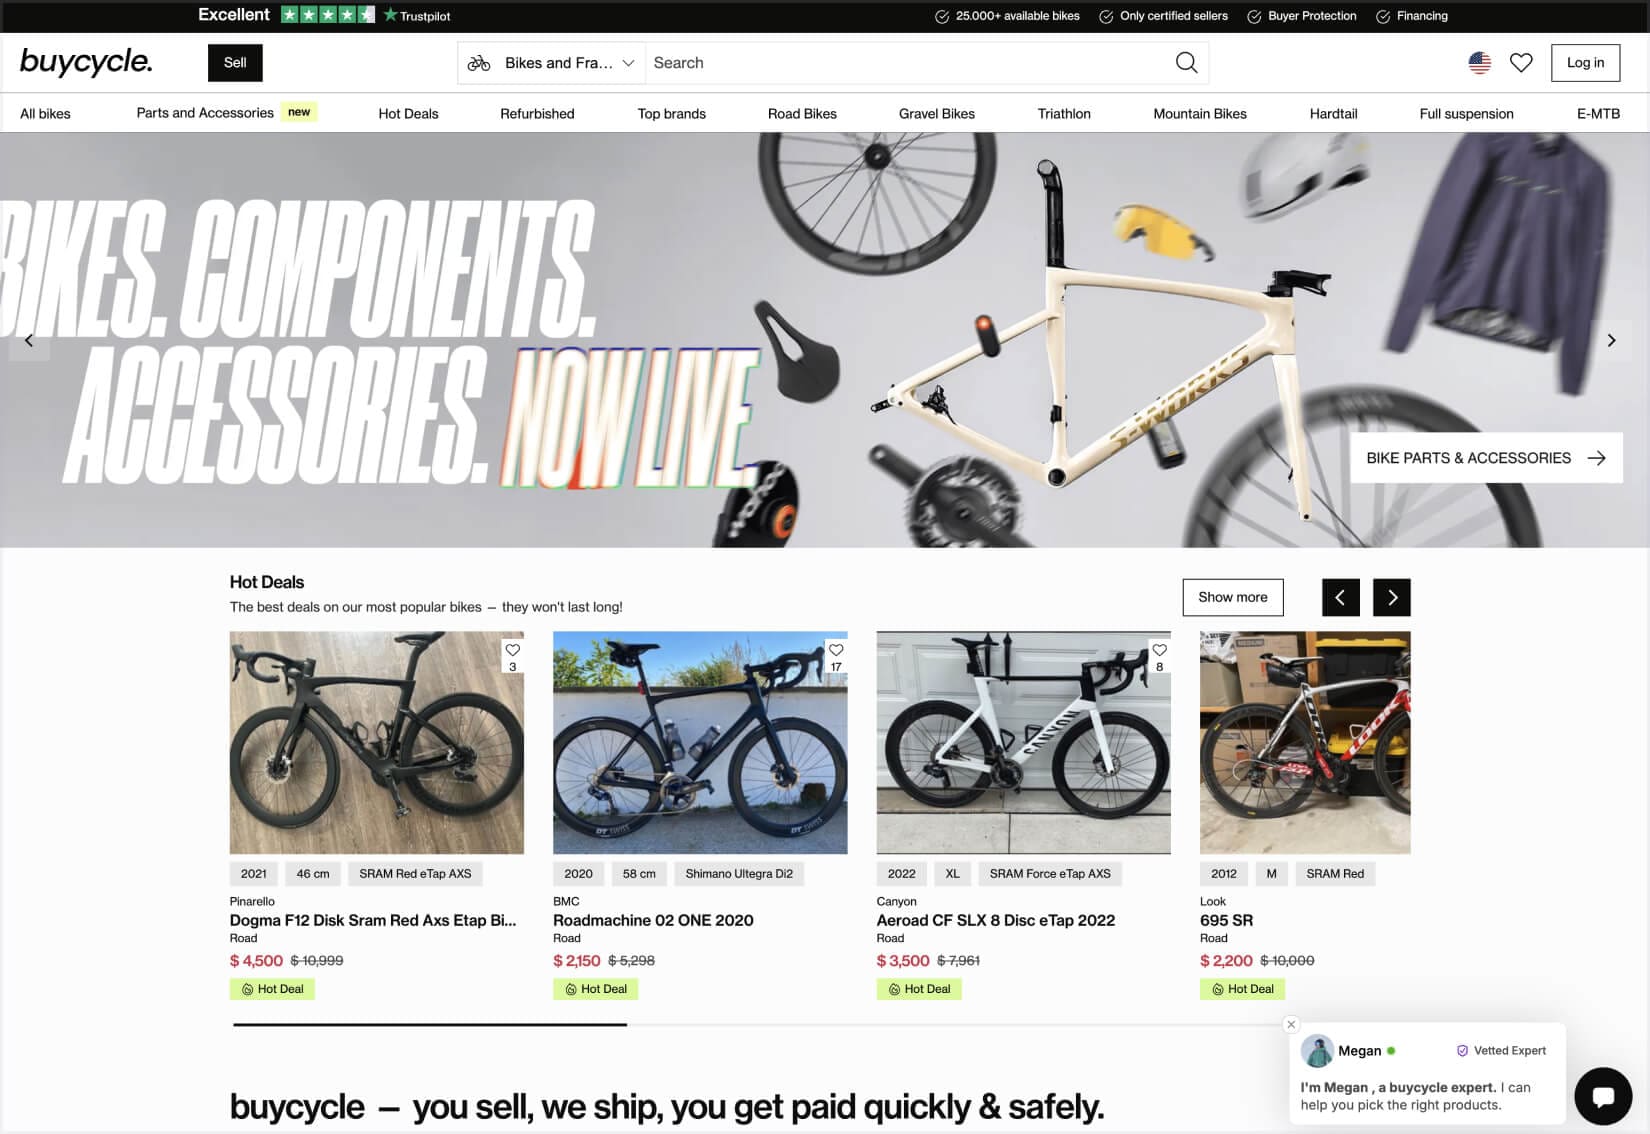Click the Sell button
The width and height of the screenshot is (1650, 1134).
[x=235, y=63]
